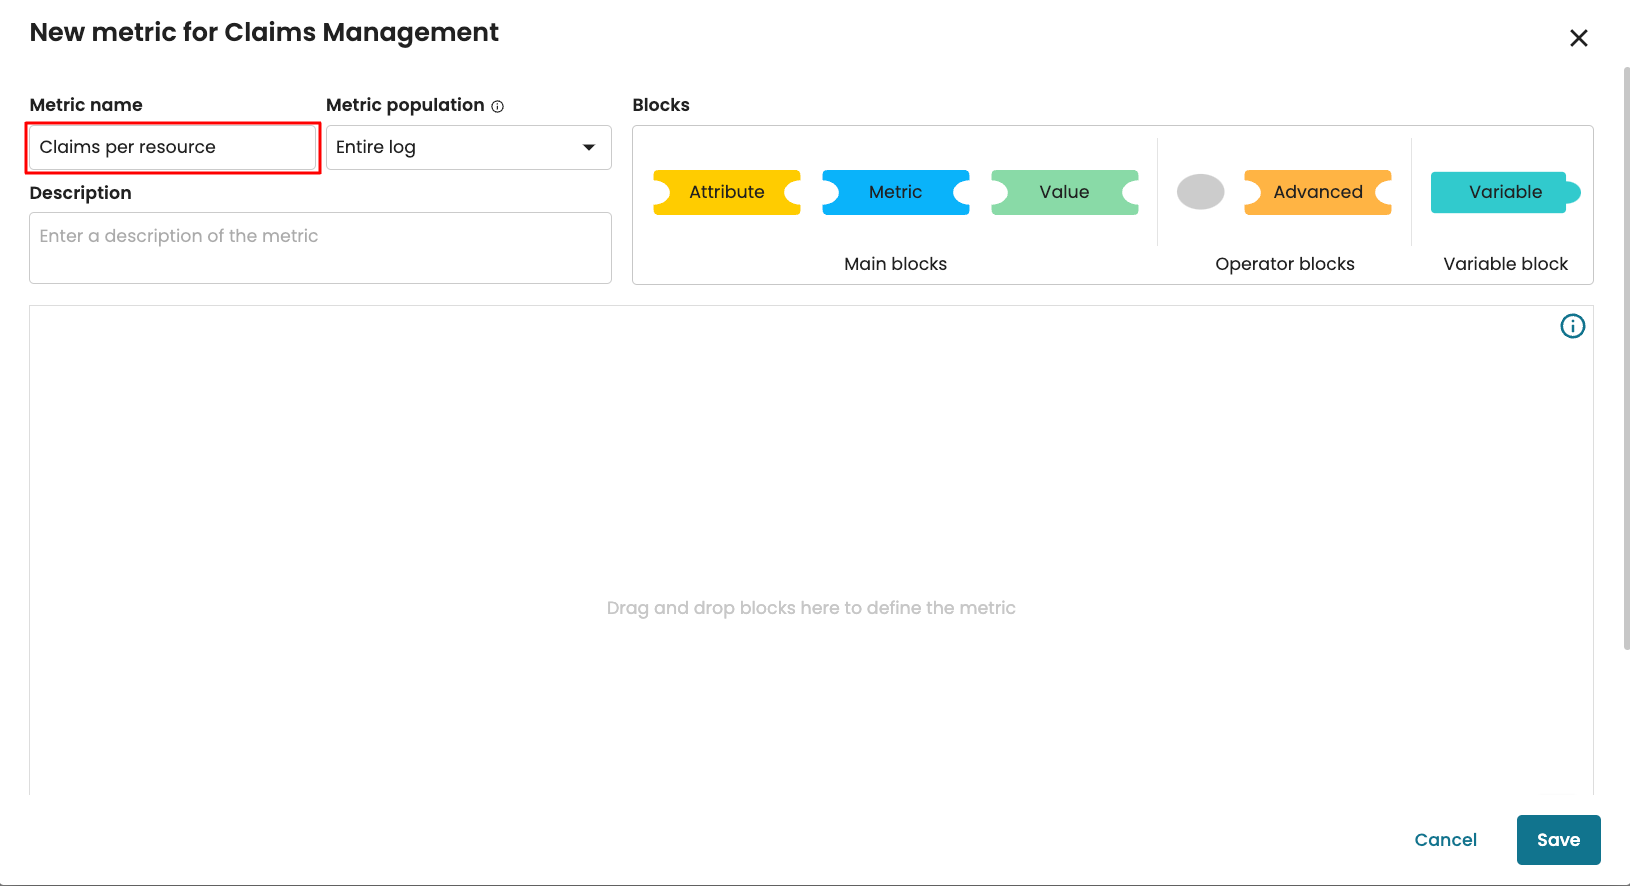1630x886 pixels.
Task: Focus the Metric name field with Claims per resource
Action: pos(173,148)
